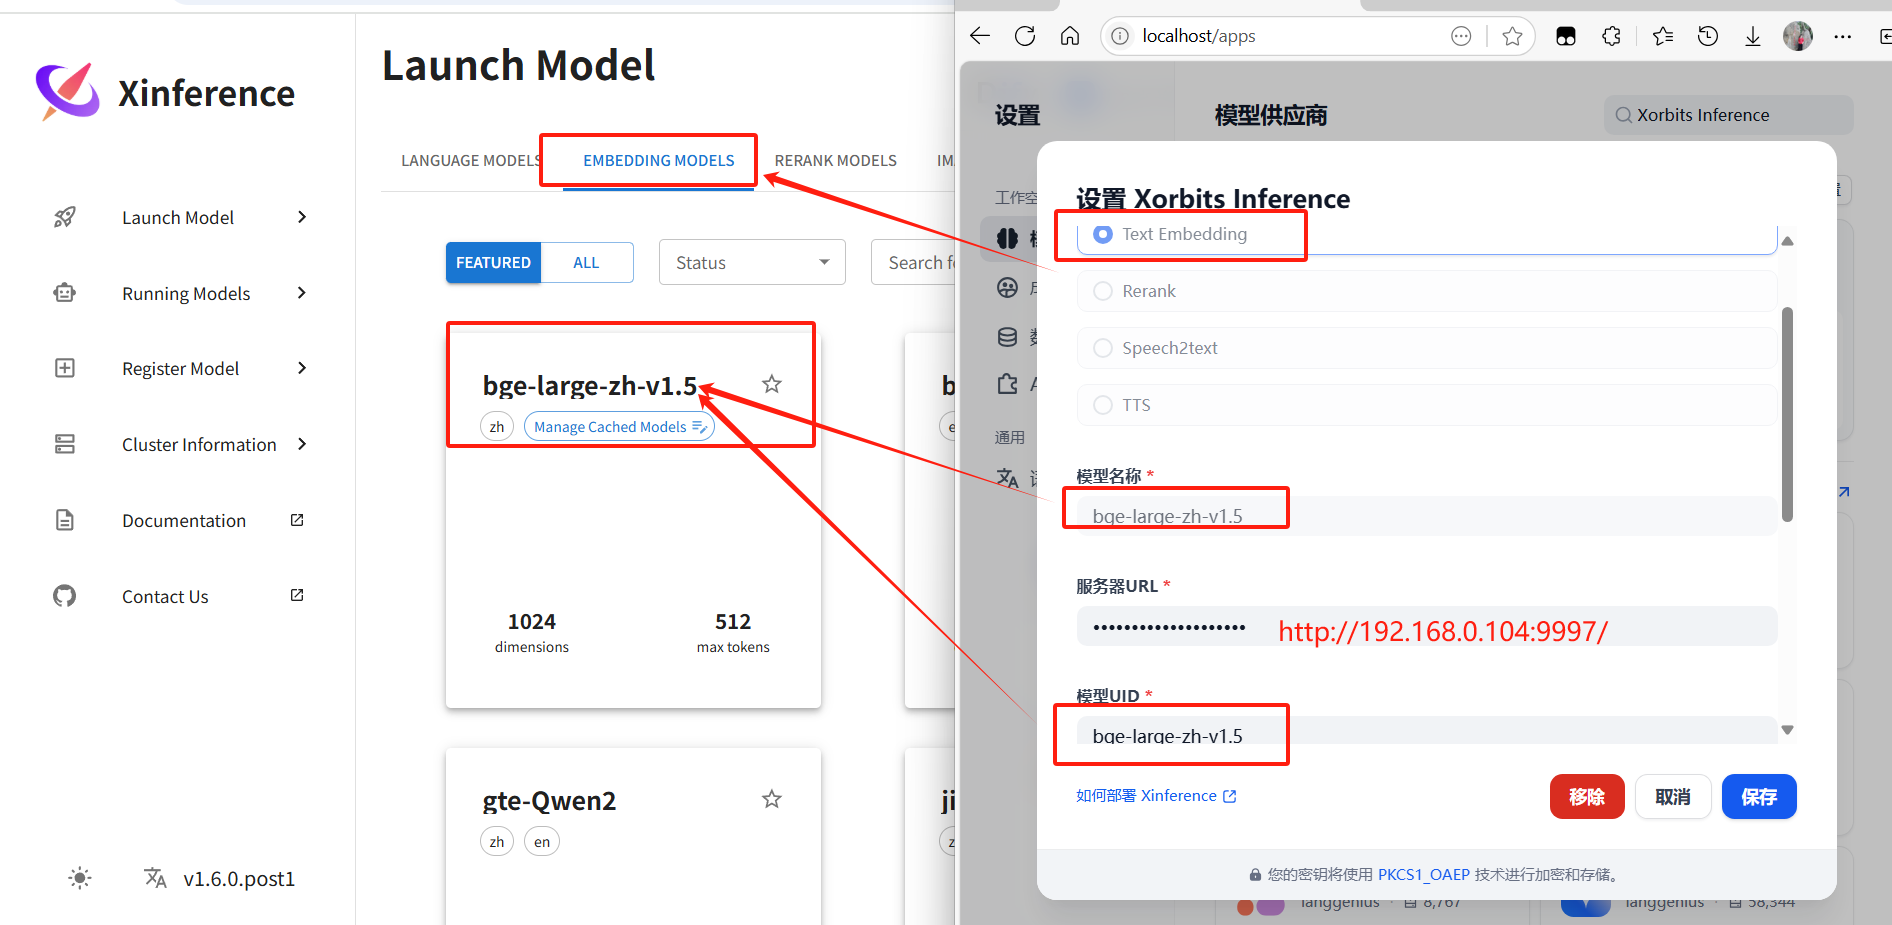Toggle the light/dark theme sun icon

80,878
